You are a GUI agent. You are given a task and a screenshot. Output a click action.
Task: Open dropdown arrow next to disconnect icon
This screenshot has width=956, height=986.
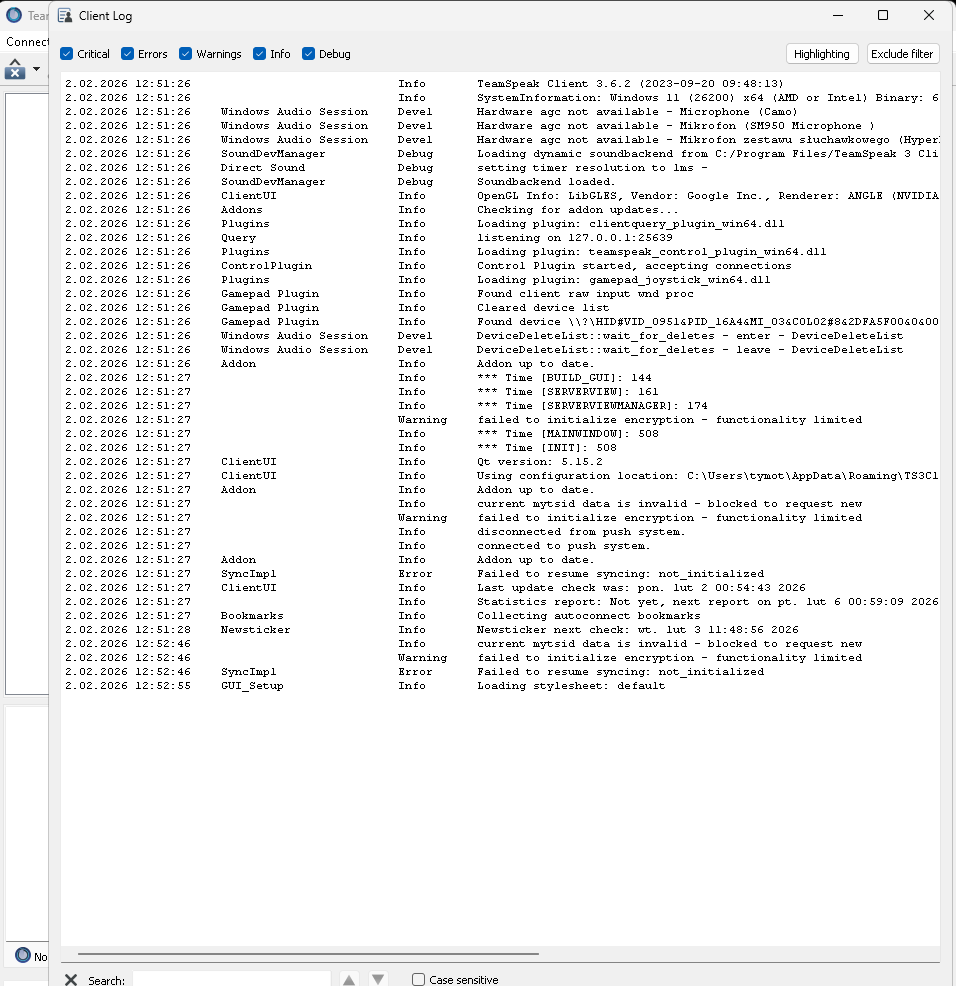(37, 69)
